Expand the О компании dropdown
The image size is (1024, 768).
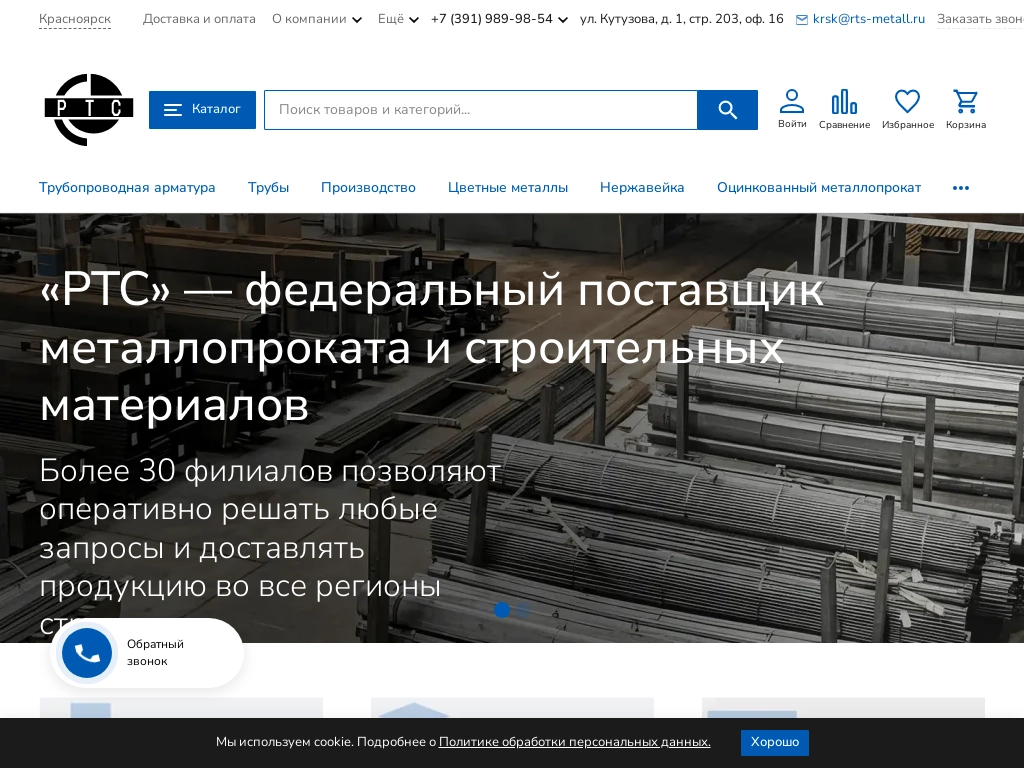[316, 19]
